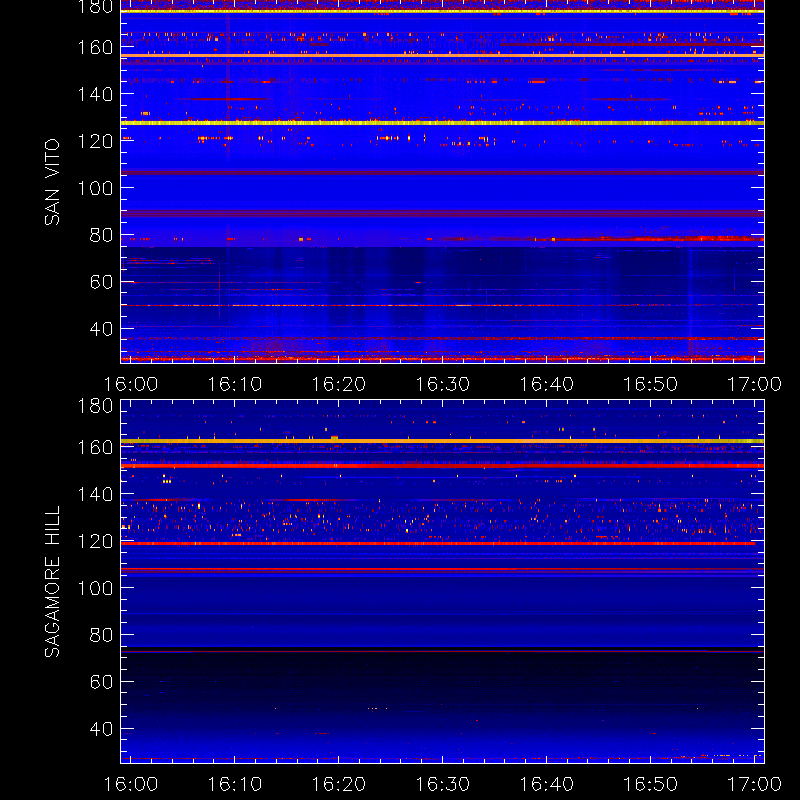Click 16:20 time label below Sagamore Hill plot

pos(339,784)
